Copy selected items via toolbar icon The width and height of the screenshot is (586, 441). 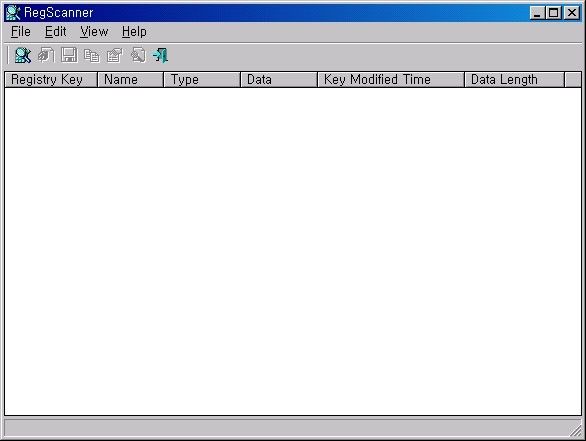point(92,55)
